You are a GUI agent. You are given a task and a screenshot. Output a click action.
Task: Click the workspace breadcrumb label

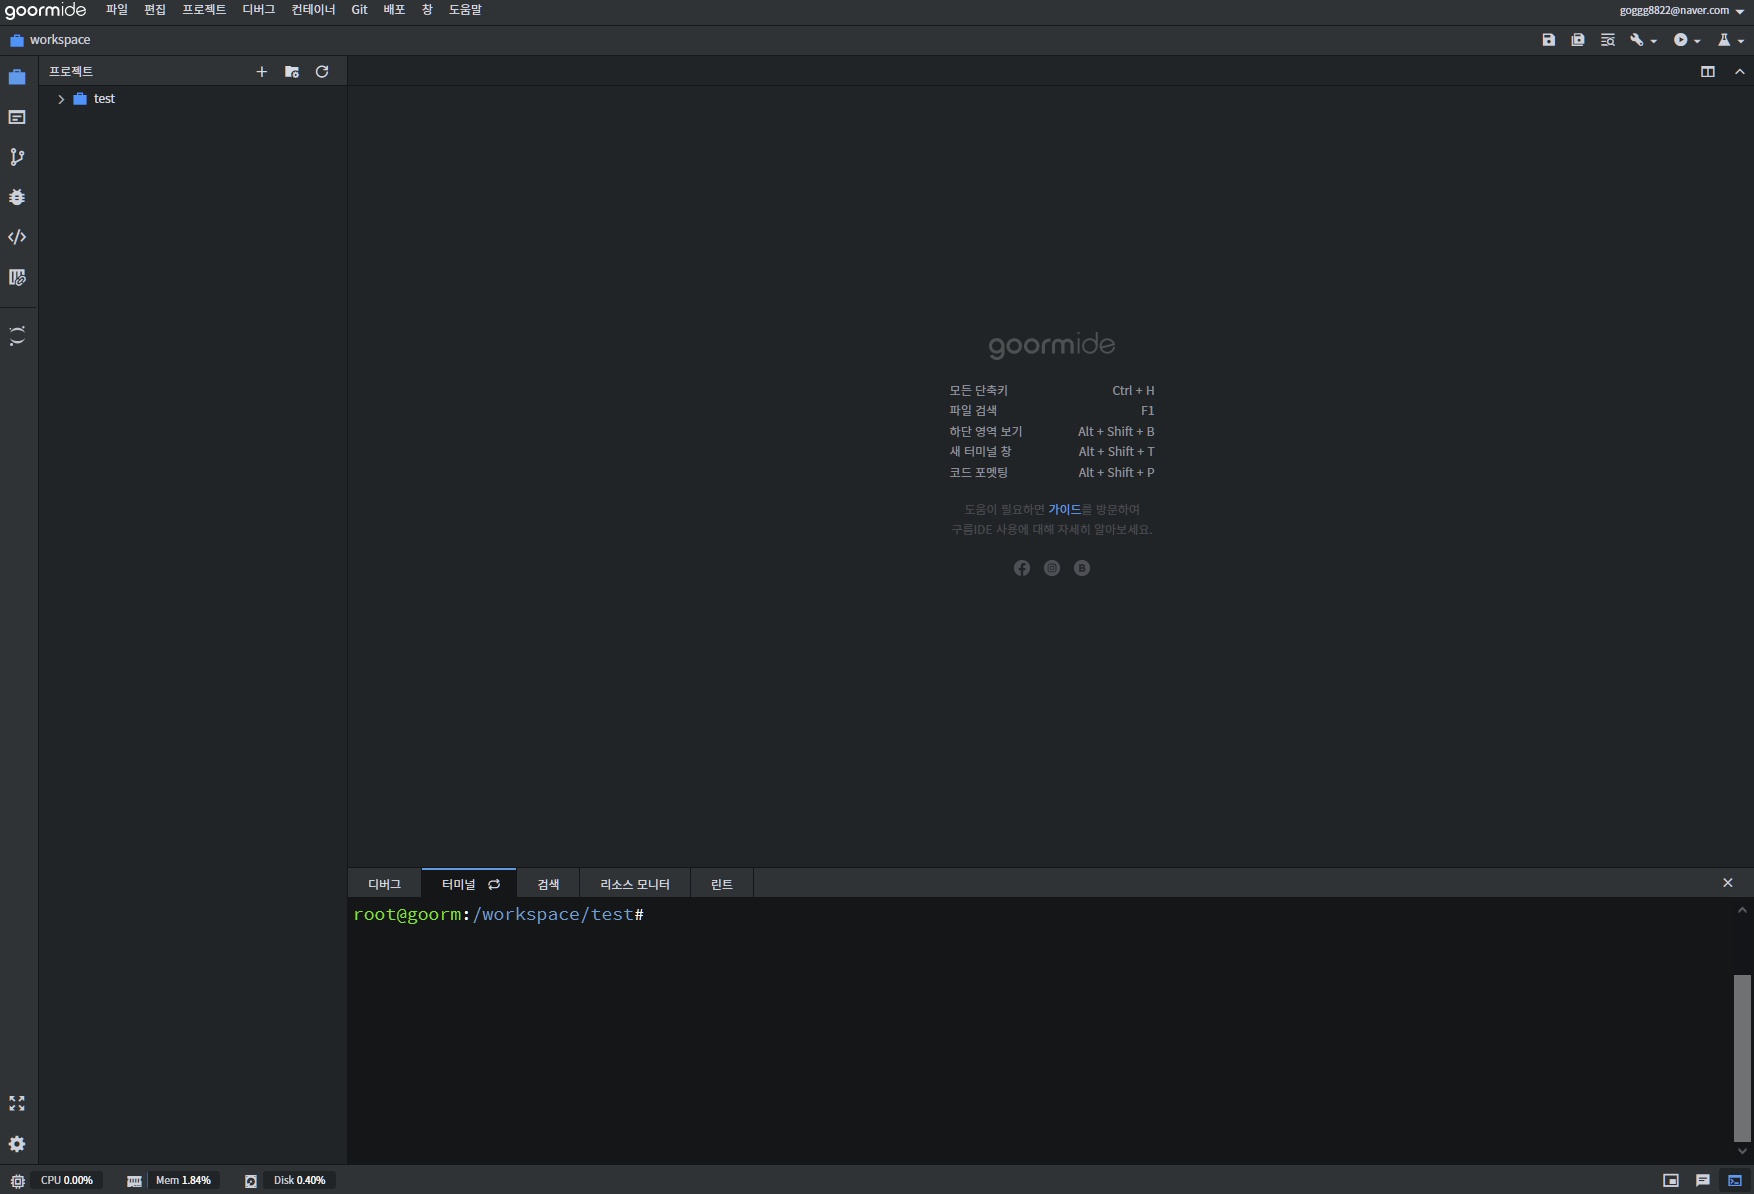point(60,40)
